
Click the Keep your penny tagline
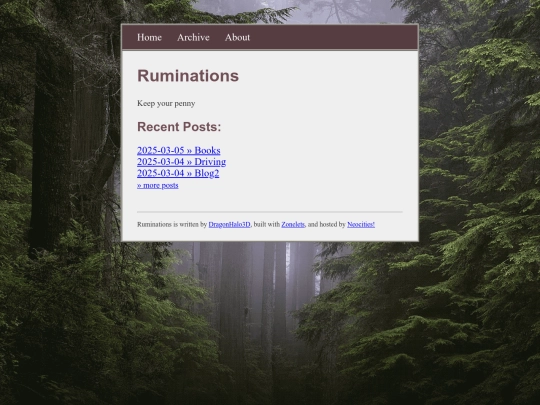point(166,103)
